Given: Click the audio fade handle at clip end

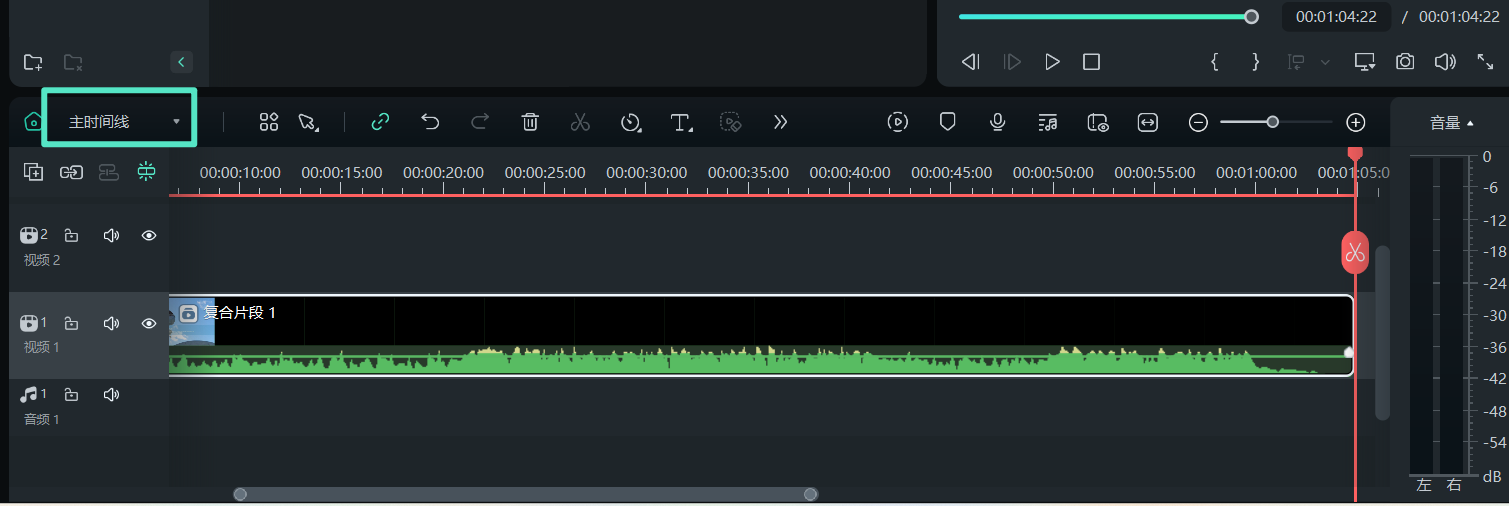Looking at the screenshot, I should tap(1348, 352).
